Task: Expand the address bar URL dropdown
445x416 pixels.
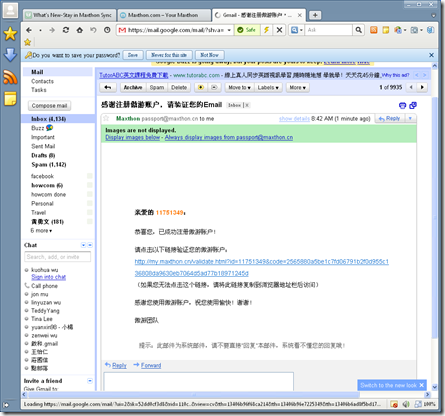Action: [x=229, y=30]
